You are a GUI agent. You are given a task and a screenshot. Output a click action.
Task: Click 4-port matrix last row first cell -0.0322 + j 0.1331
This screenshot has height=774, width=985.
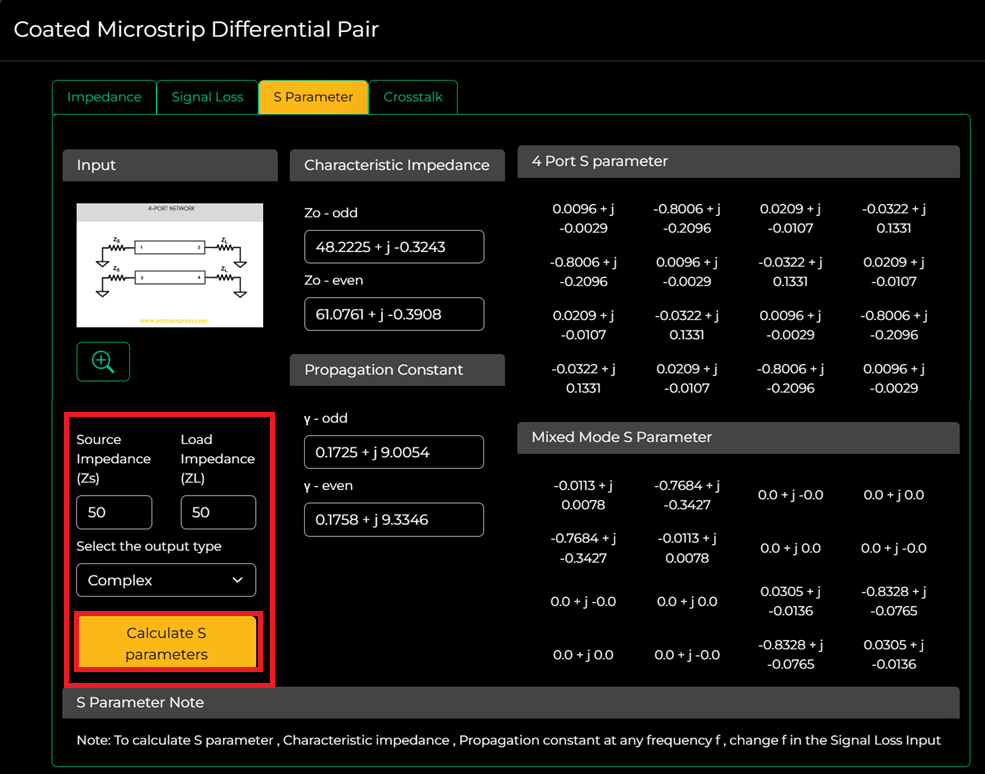tap(584, 379)
